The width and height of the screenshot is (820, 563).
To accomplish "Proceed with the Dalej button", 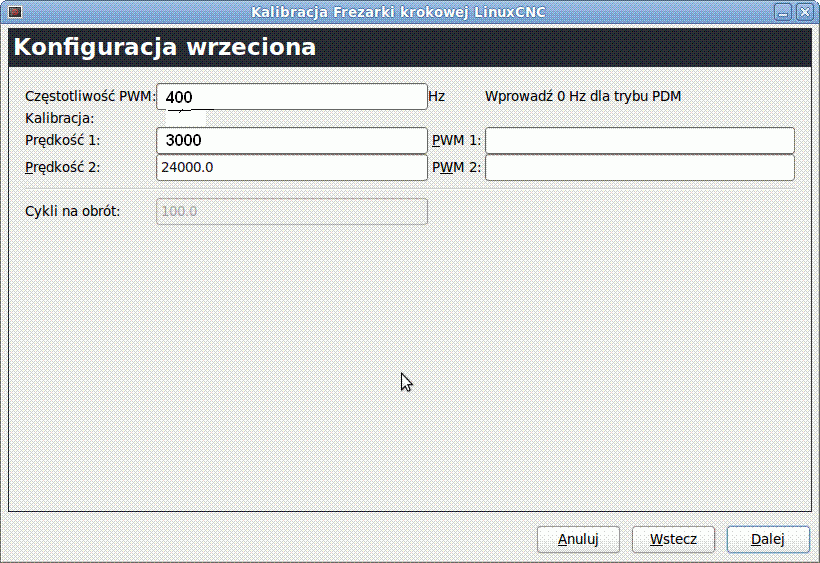I will (x=768, y=539).
